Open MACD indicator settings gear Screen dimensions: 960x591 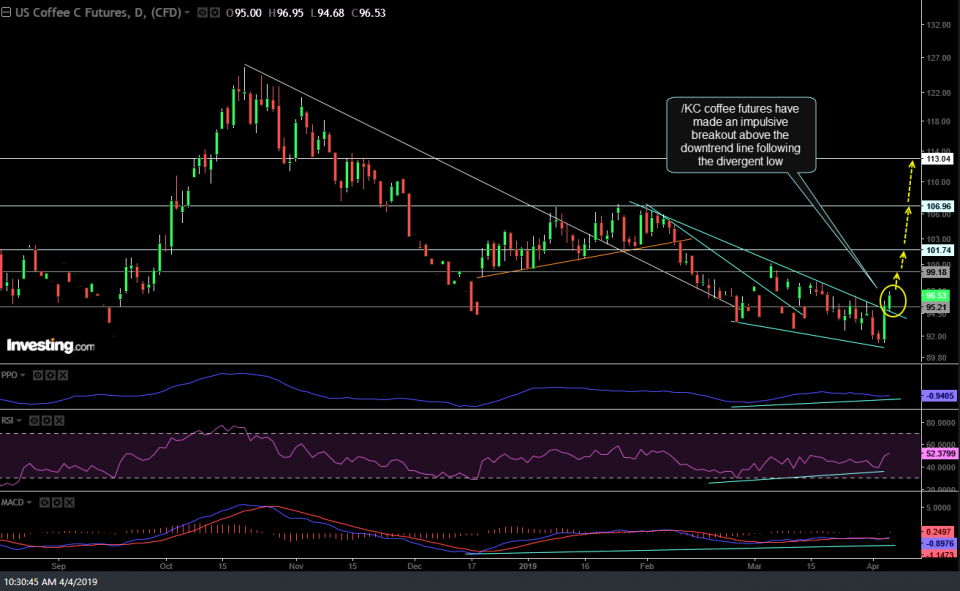57,502
